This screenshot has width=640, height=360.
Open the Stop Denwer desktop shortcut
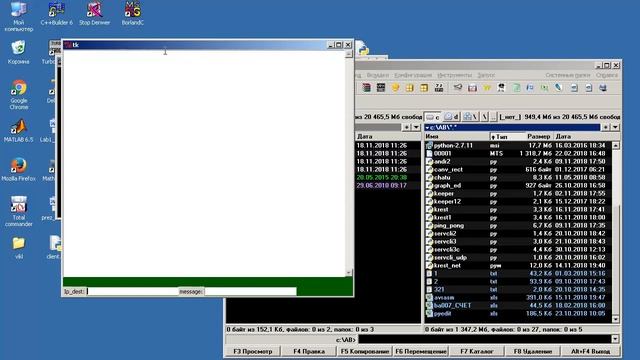94,14
